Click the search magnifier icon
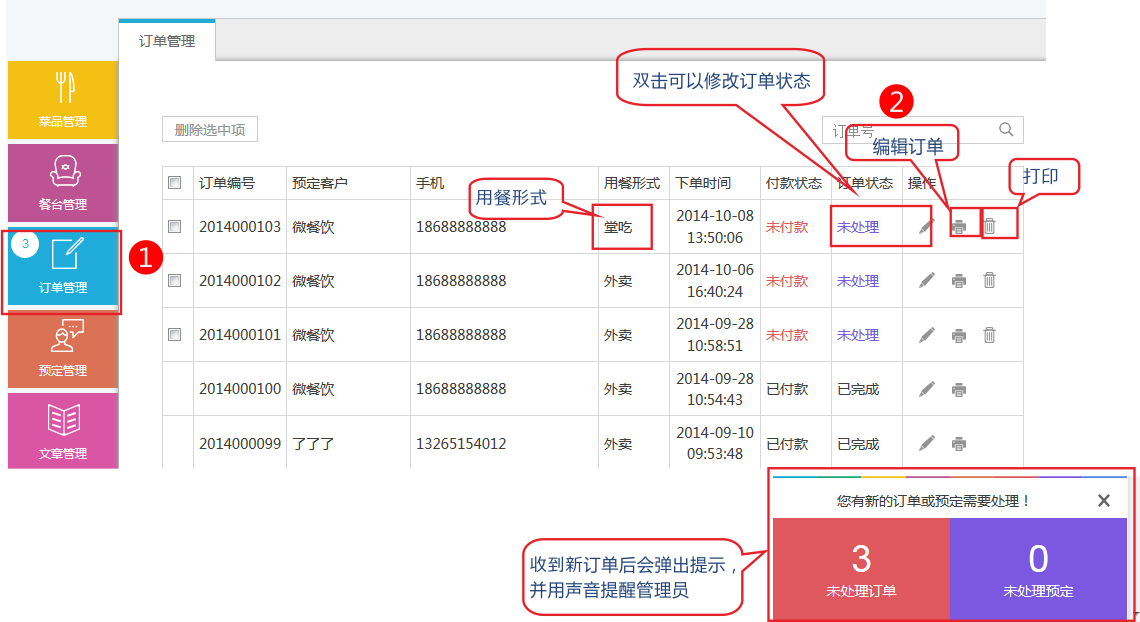This screenshot has width=1140, height=622. coord(1006,130)
